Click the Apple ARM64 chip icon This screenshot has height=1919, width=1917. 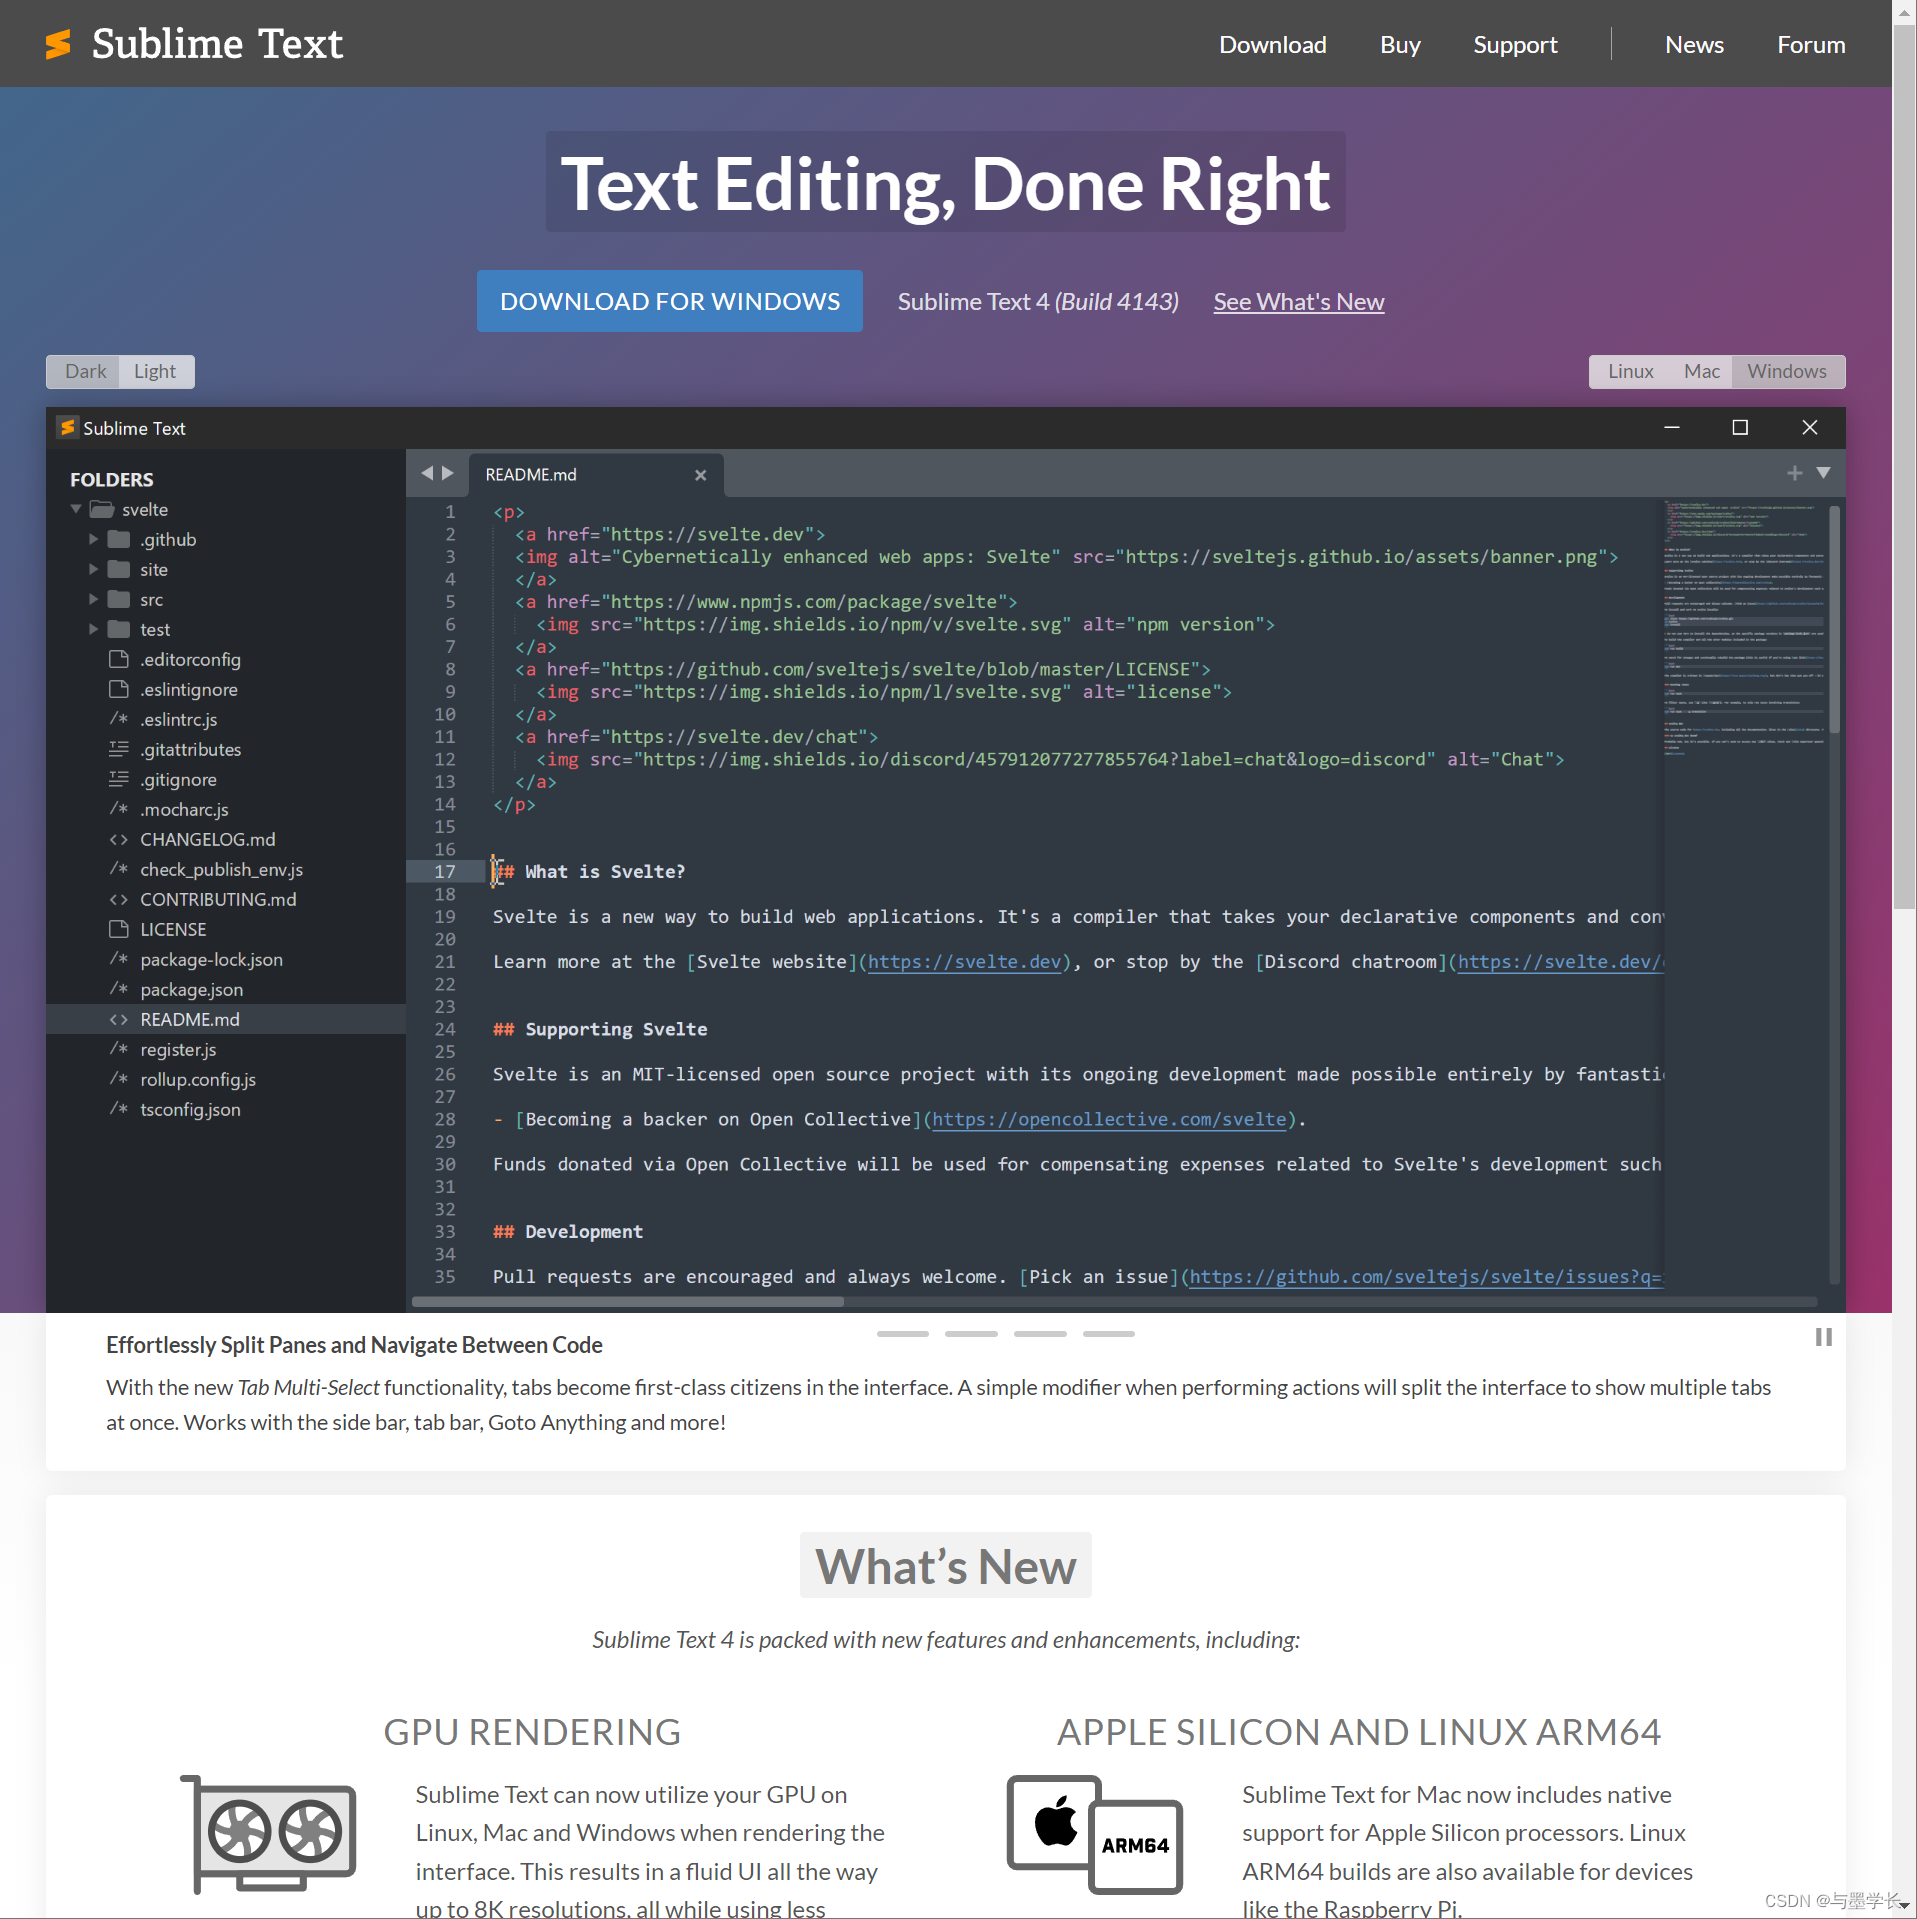coord(1095,1834)
